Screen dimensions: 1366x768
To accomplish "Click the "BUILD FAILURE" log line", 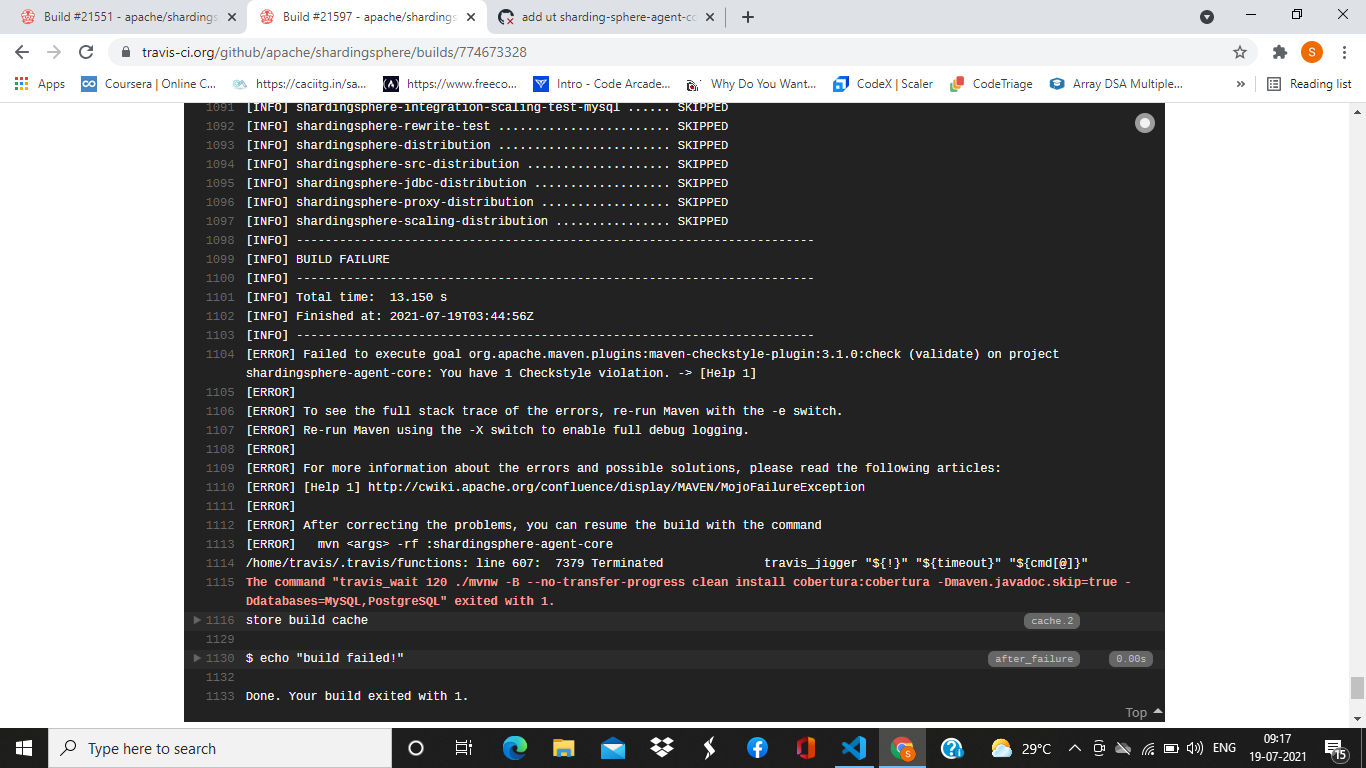I will pyautogui.click(x=343, y=259).
